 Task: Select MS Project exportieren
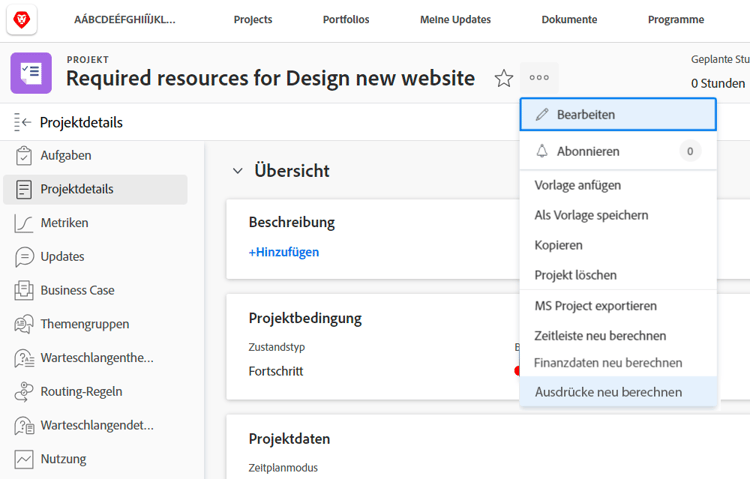pos(618,306)
